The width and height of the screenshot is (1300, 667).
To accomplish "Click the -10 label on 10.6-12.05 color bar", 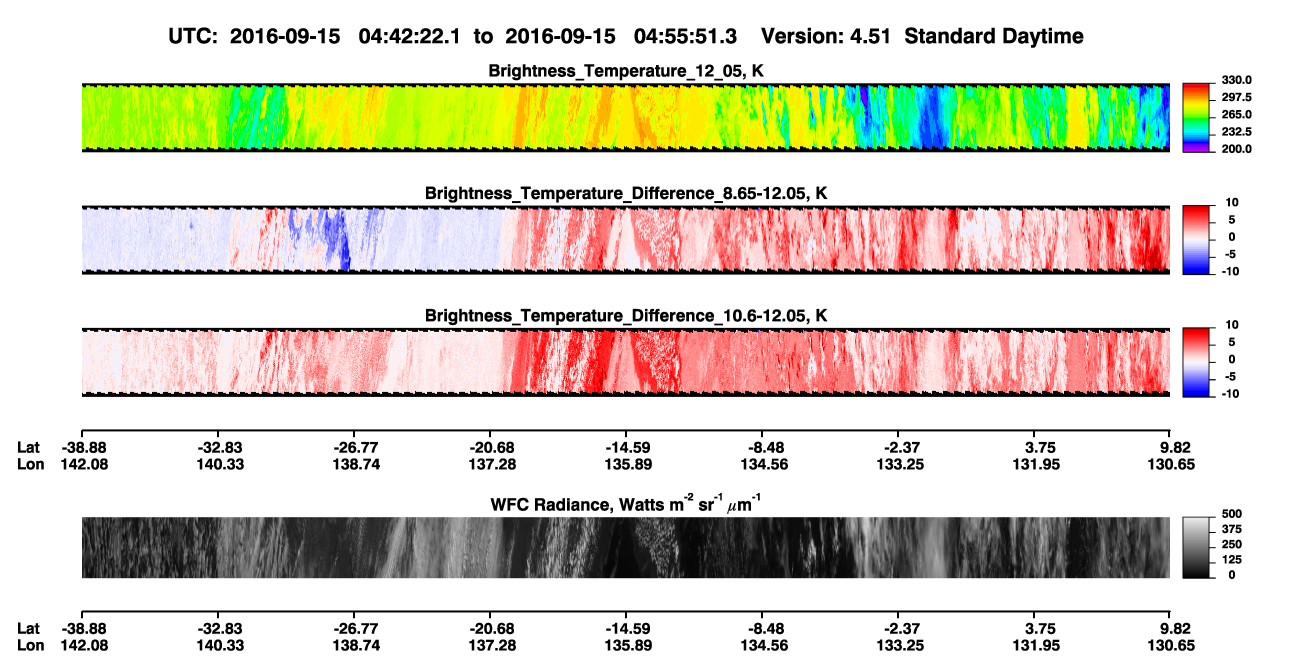I will [1229, 393].
